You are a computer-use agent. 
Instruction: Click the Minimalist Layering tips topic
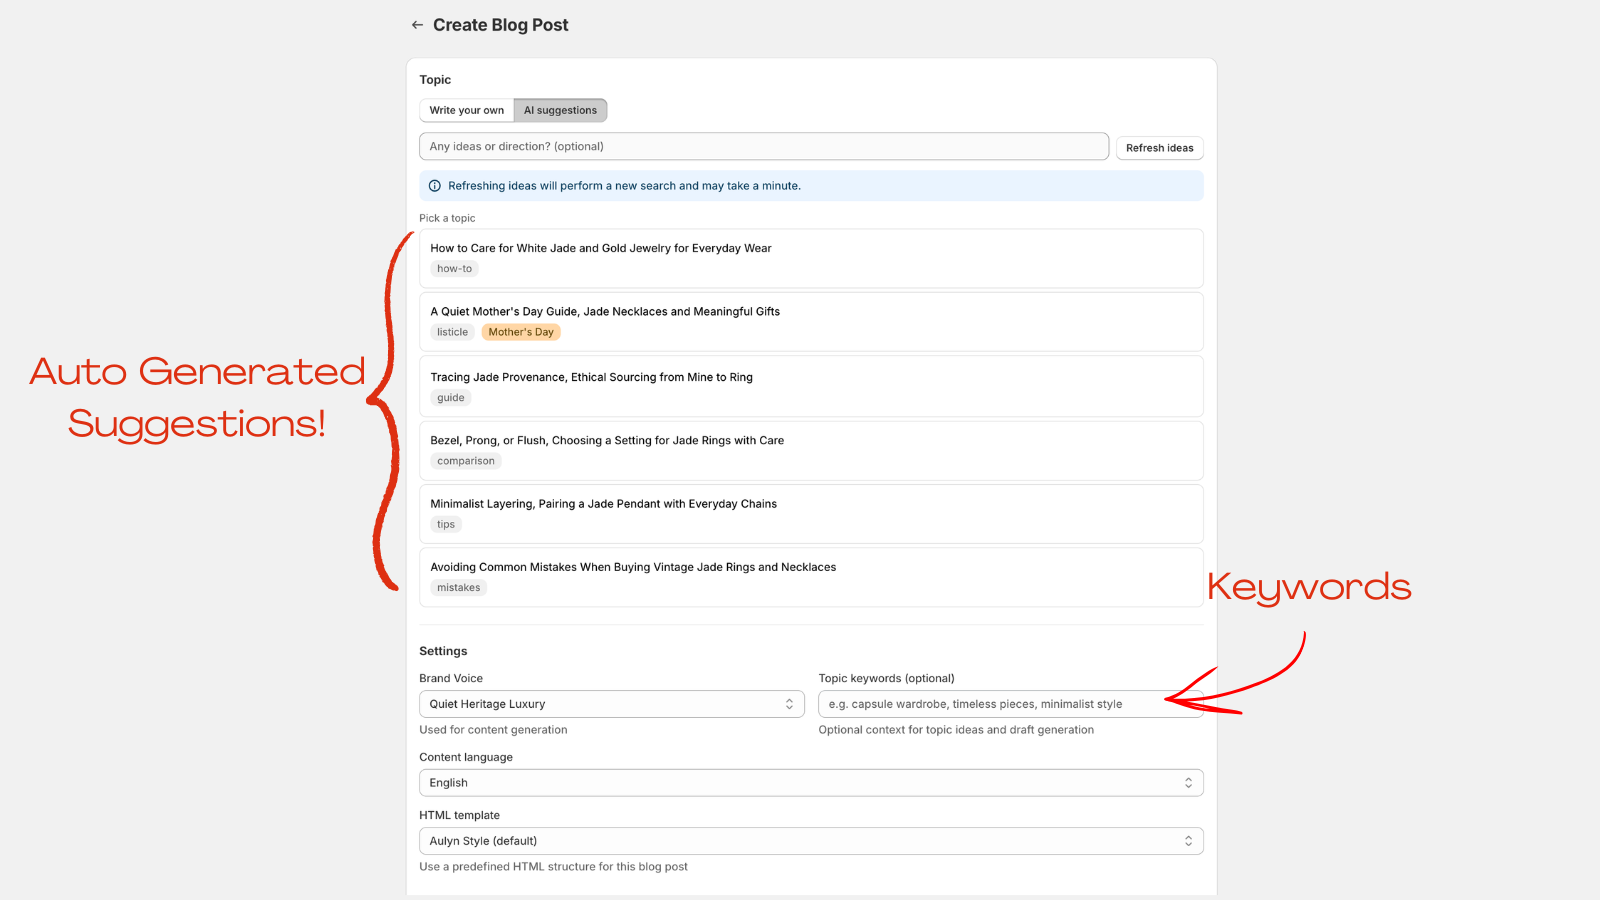pyautogui.click(x=810, y=513)
